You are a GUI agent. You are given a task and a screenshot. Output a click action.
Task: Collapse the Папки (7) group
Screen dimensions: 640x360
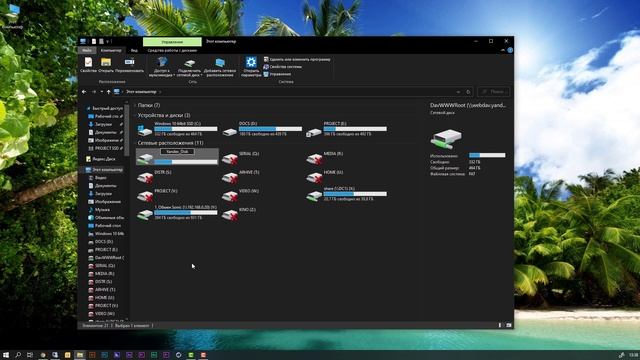(x=135, y=105)
